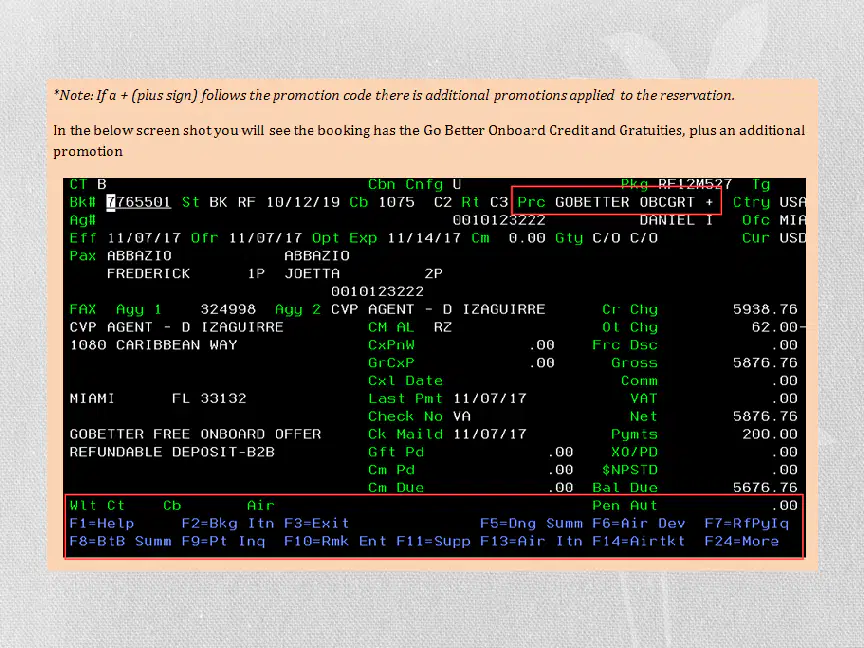
Task: Select F7=RfPyIq function label
Action: [747, 523]
